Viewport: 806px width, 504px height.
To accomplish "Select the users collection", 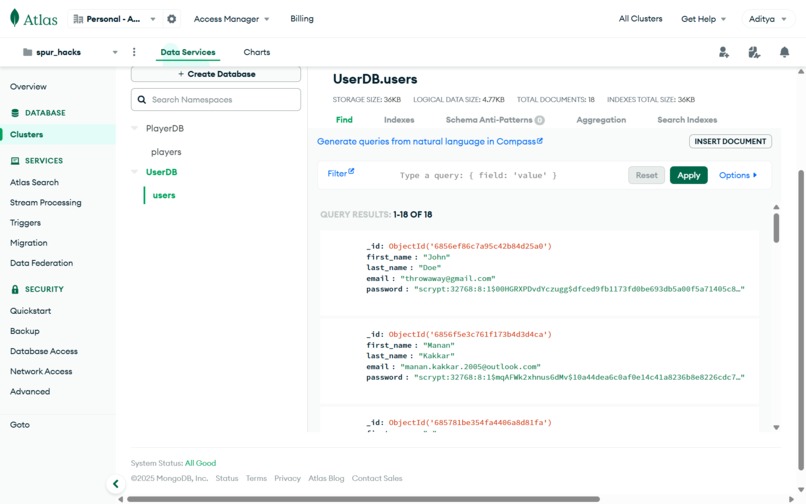I will pos(164,195).
